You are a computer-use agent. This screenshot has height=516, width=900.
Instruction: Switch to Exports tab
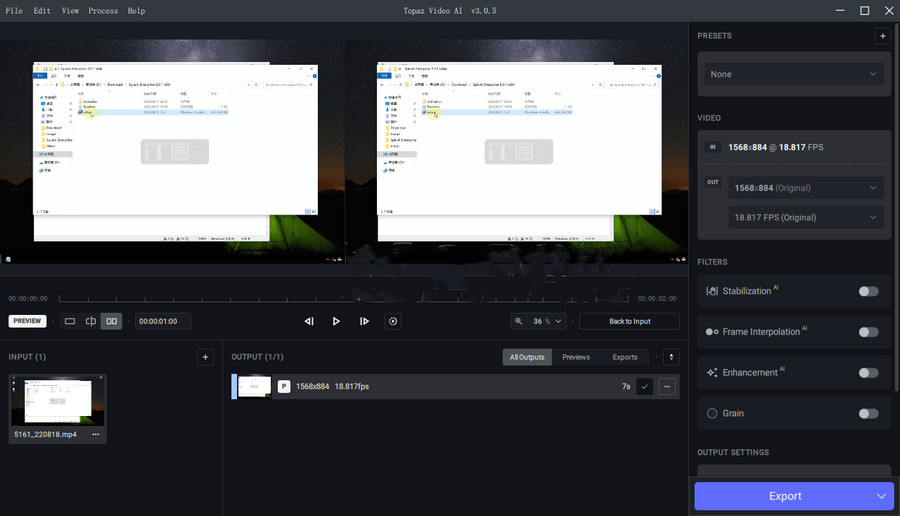point(624,357)
